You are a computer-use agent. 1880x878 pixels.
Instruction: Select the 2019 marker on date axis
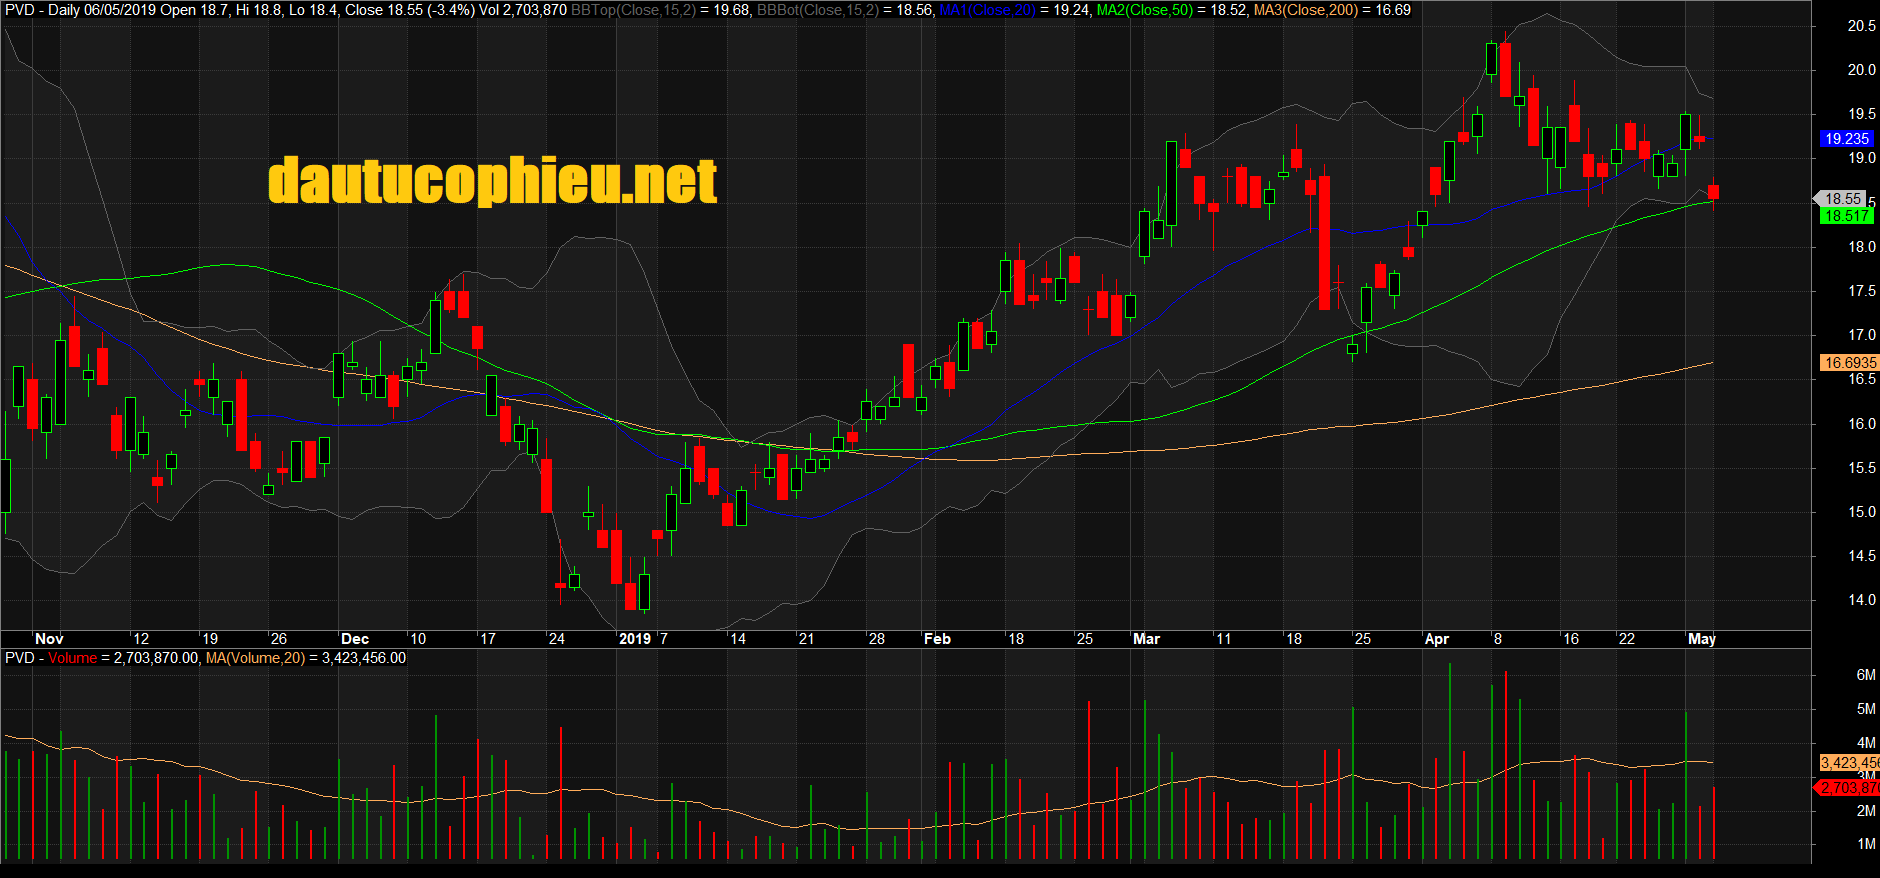tap(635, 639)
